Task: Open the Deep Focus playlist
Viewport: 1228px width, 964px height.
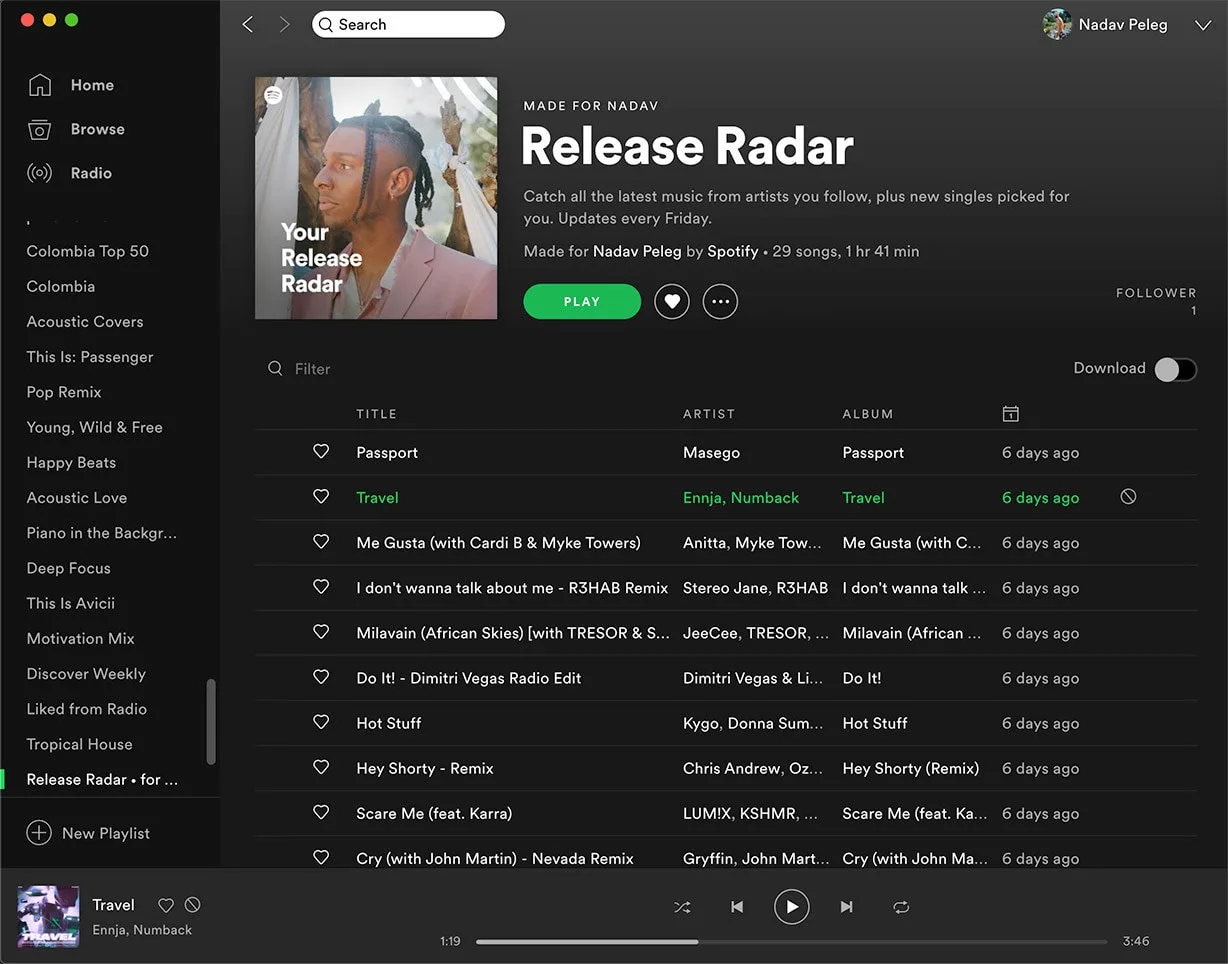Action: coord(68,568)
